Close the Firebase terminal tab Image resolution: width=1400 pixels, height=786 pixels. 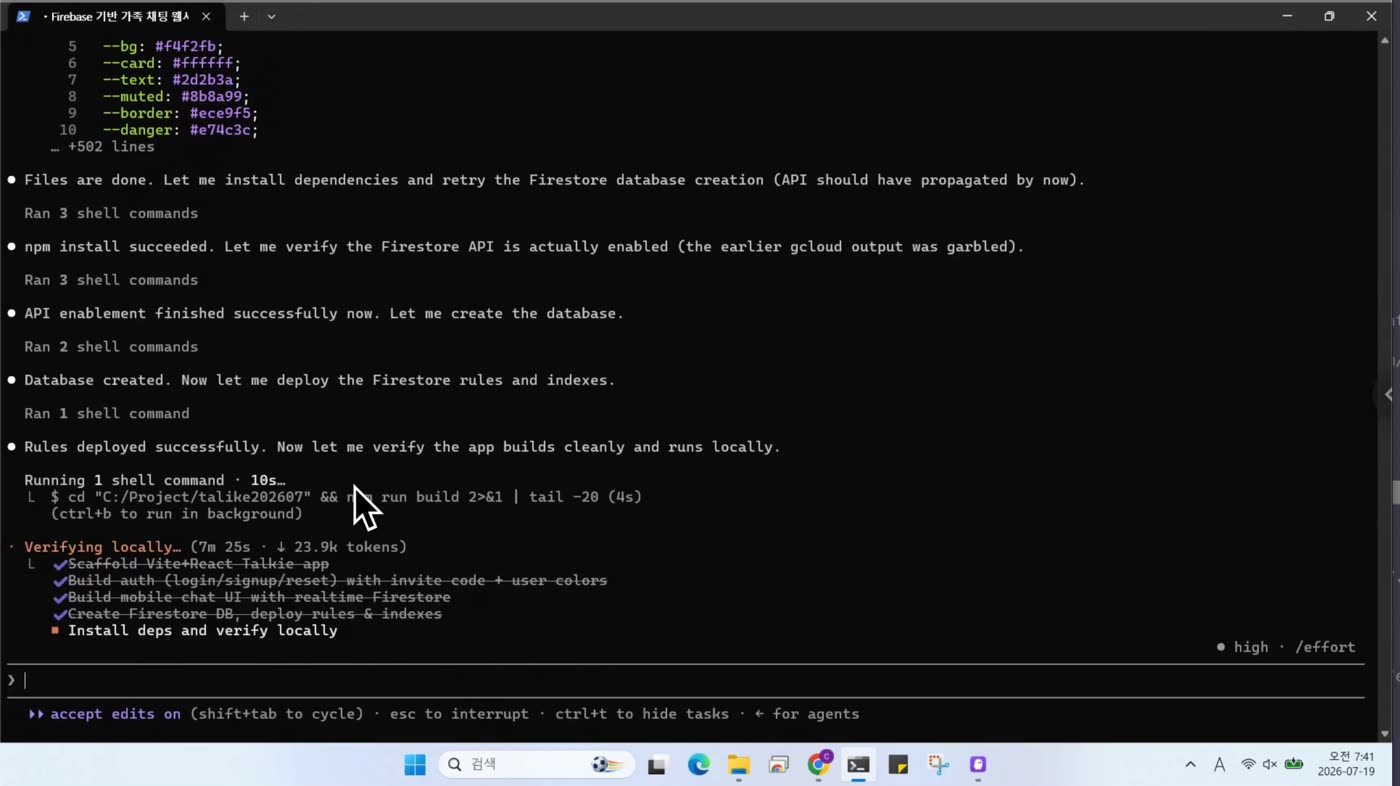click(206, 17)
